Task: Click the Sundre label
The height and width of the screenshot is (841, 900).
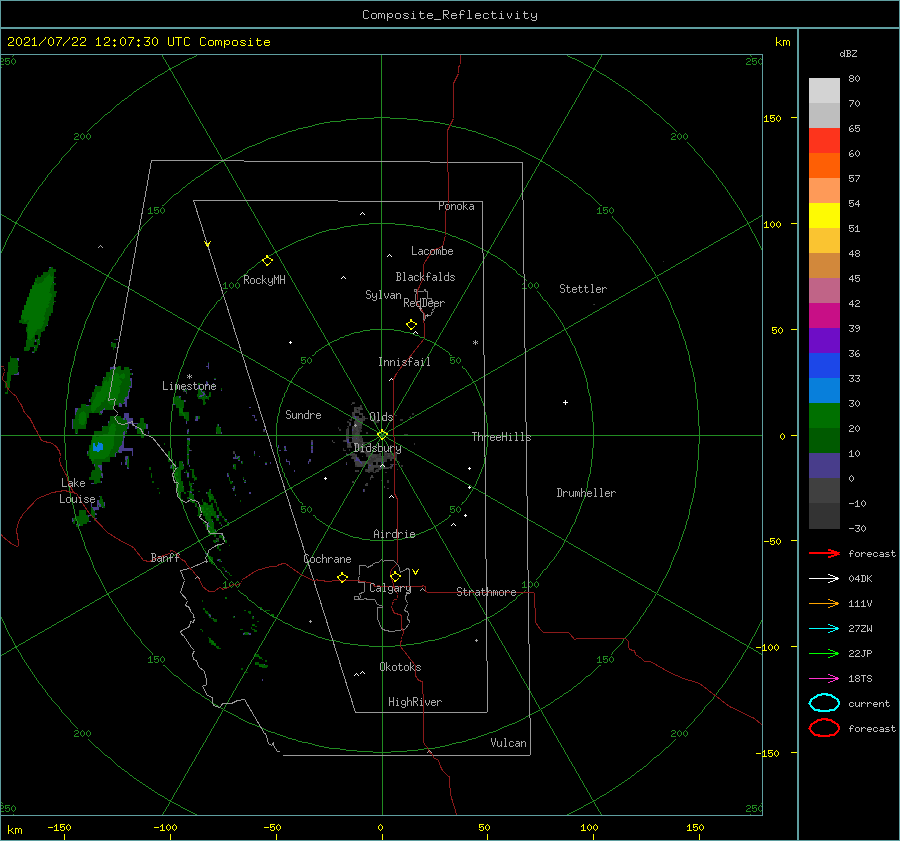Action: (x=303, y=414)
